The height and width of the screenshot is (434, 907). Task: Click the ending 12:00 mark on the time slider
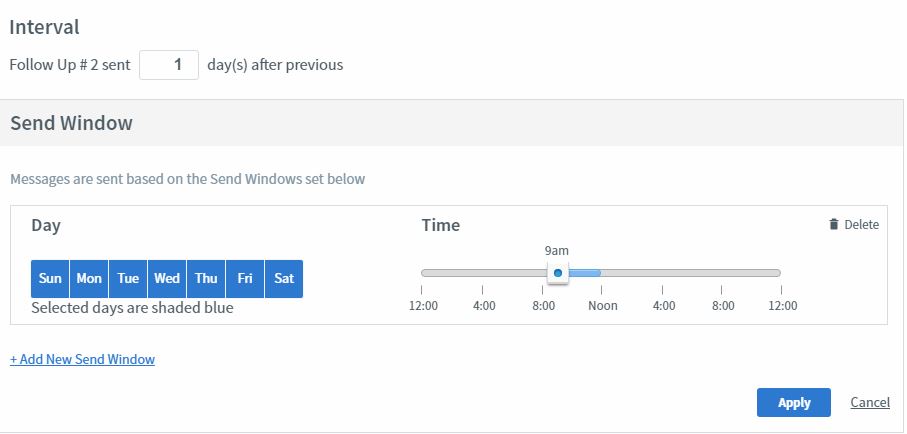779,273
